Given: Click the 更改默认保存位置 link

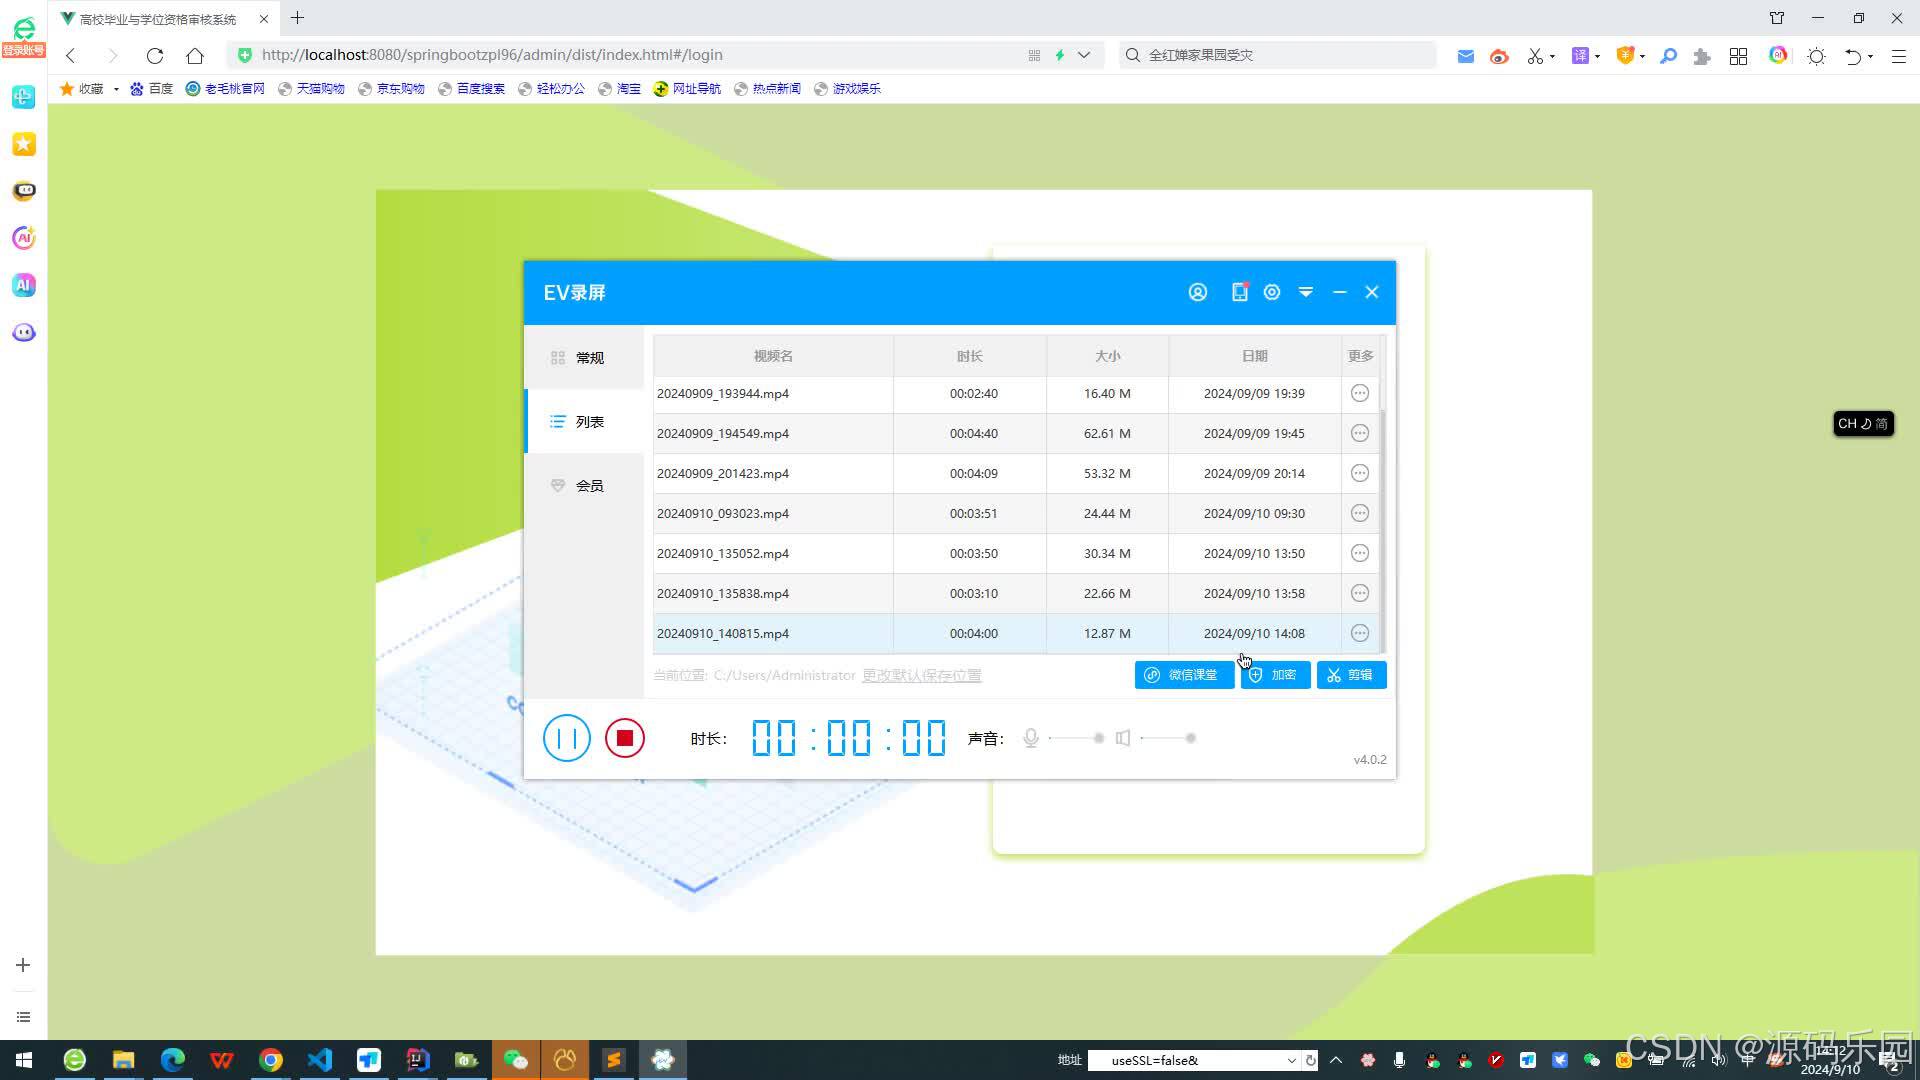Looking at the screenshot, I should point(921,675).
